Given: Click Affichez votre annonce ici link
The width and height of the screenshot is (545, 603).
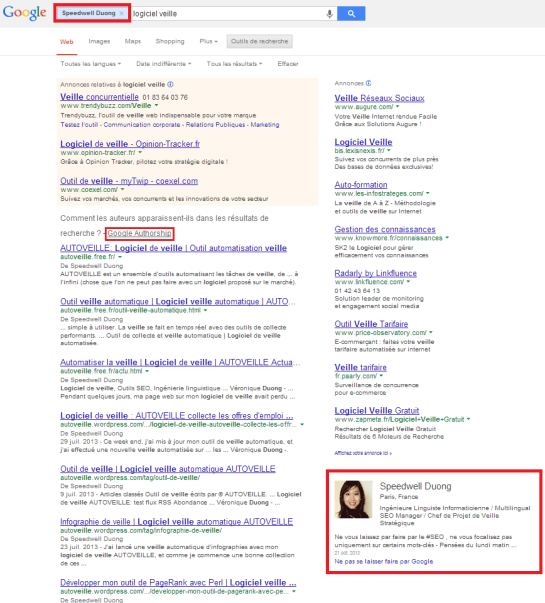Looking at the screenshot, I should 363,453.
